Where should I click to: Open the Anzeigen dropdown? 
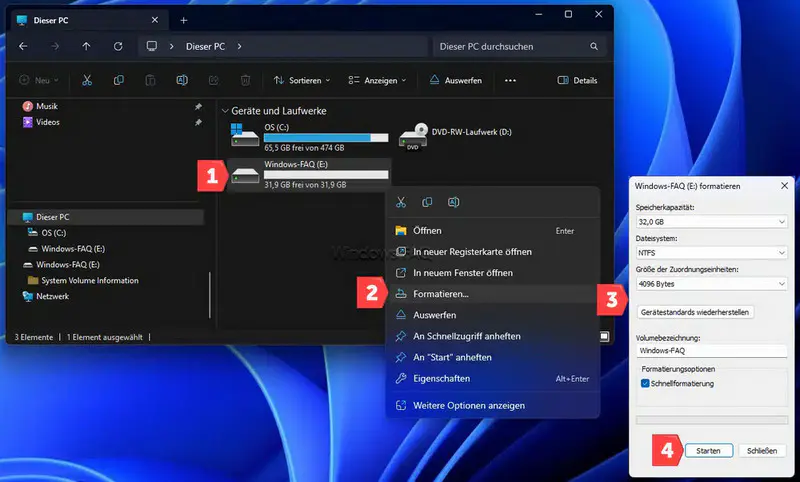point(377,80)
